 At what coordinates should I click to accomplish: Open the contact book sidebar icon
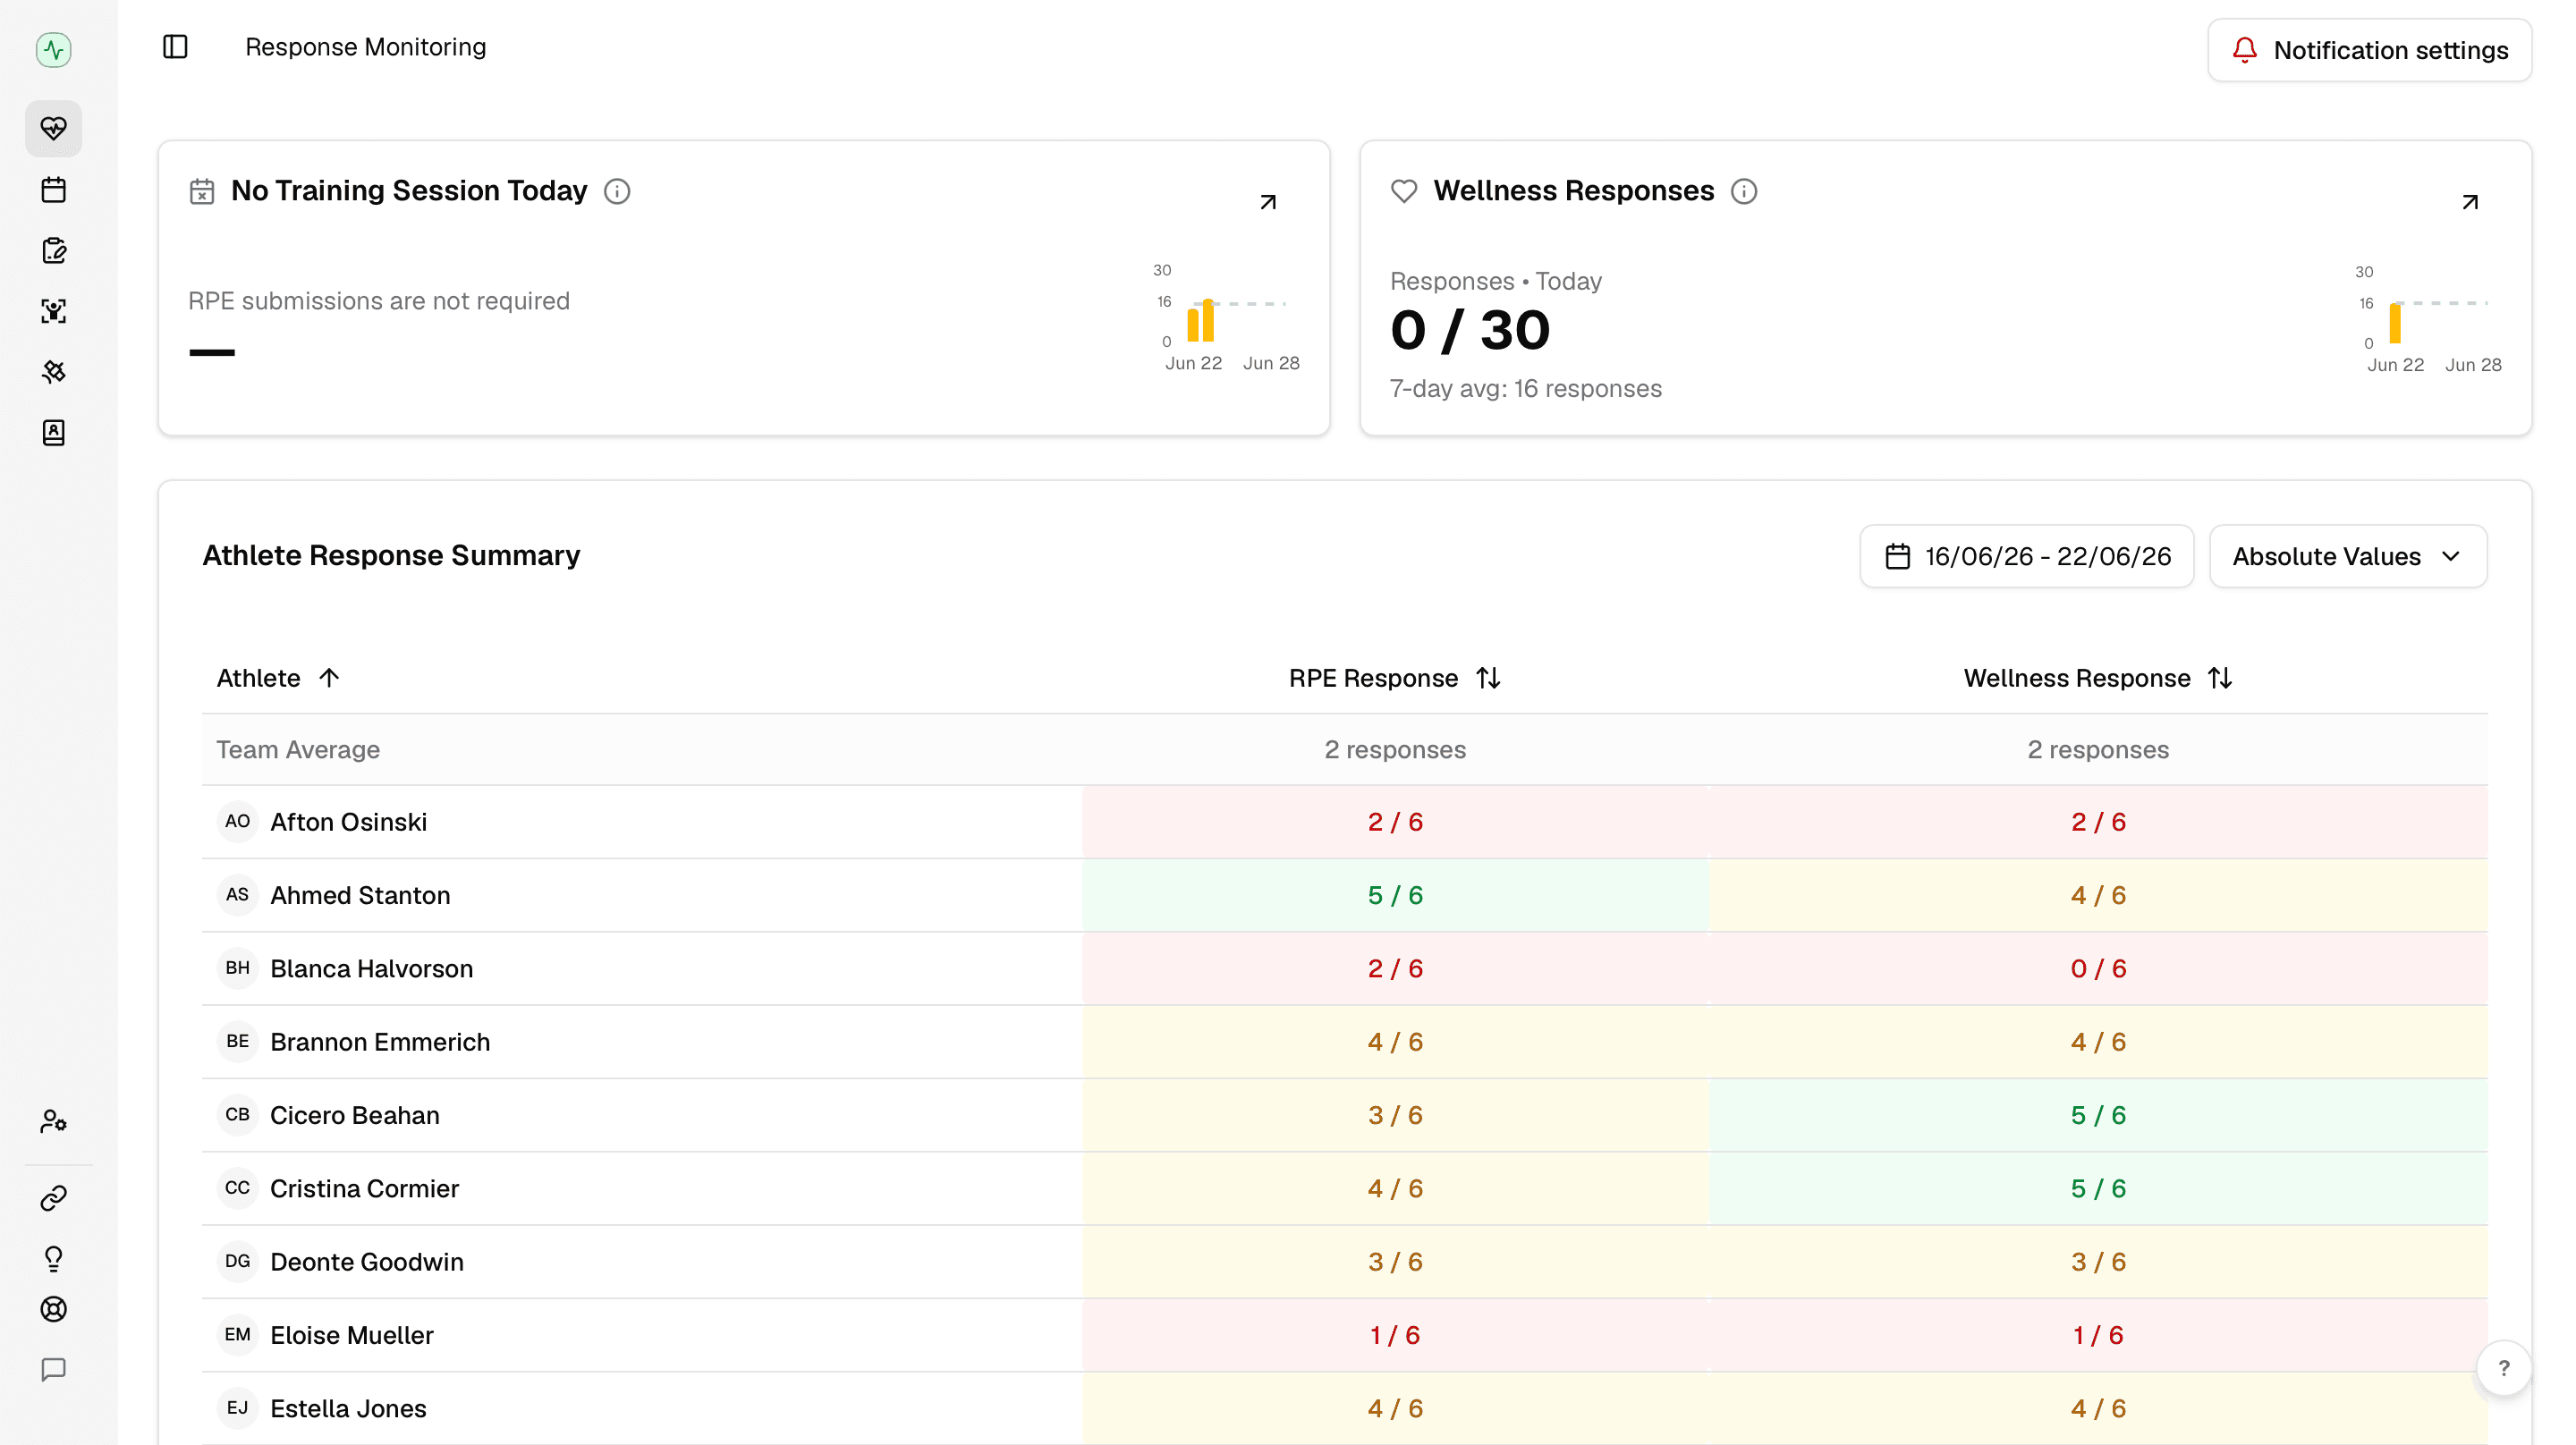pyautogui.click(x=53, y=432)
